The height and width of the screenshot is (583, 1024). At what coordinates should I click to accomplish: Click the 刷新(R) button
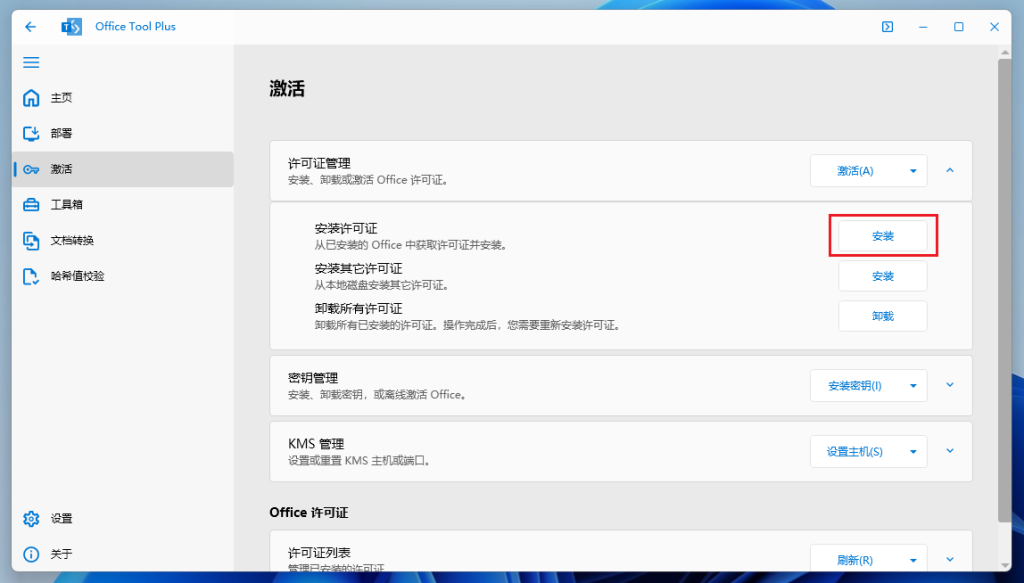(x=855, y=559)
